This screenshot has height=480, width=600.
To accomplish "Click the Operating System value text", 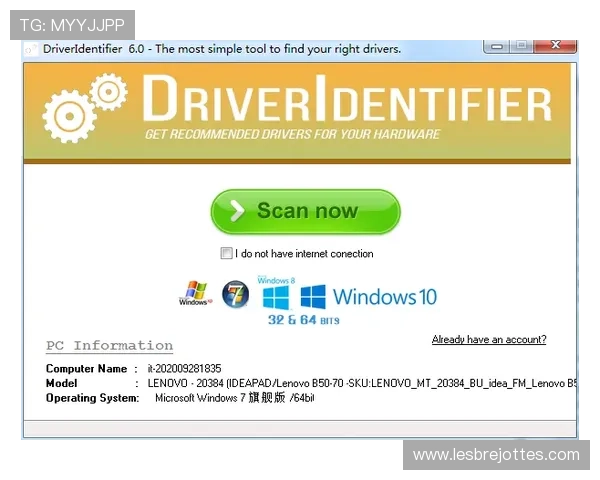I will click(x=234, y=398).
